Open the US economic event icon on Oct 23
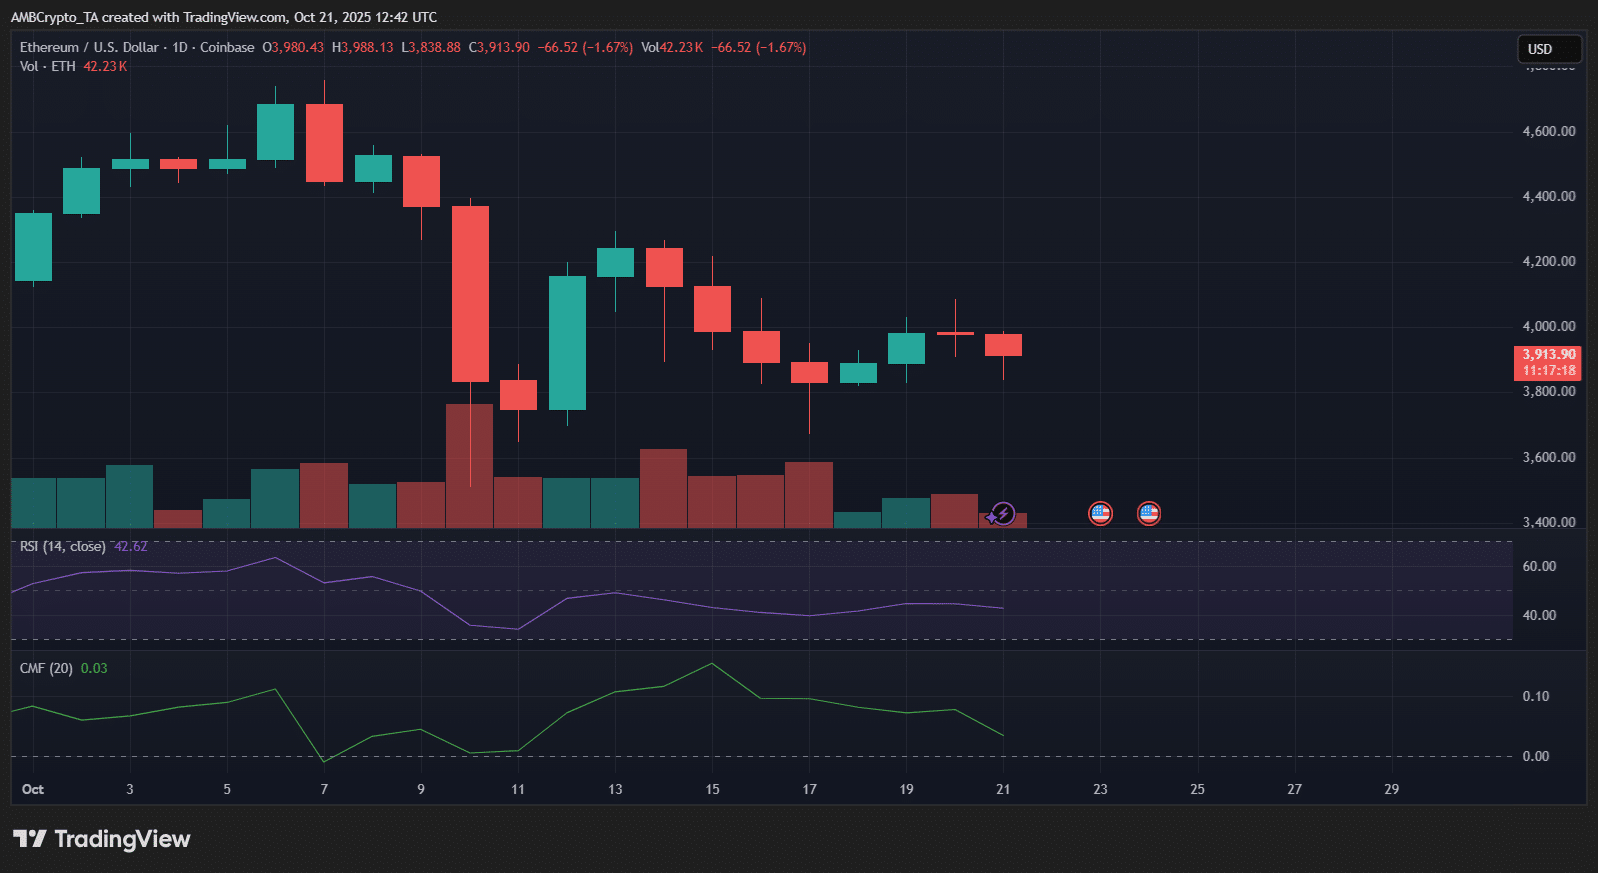Screen dimensions: 1598x873 point(1100,513)
